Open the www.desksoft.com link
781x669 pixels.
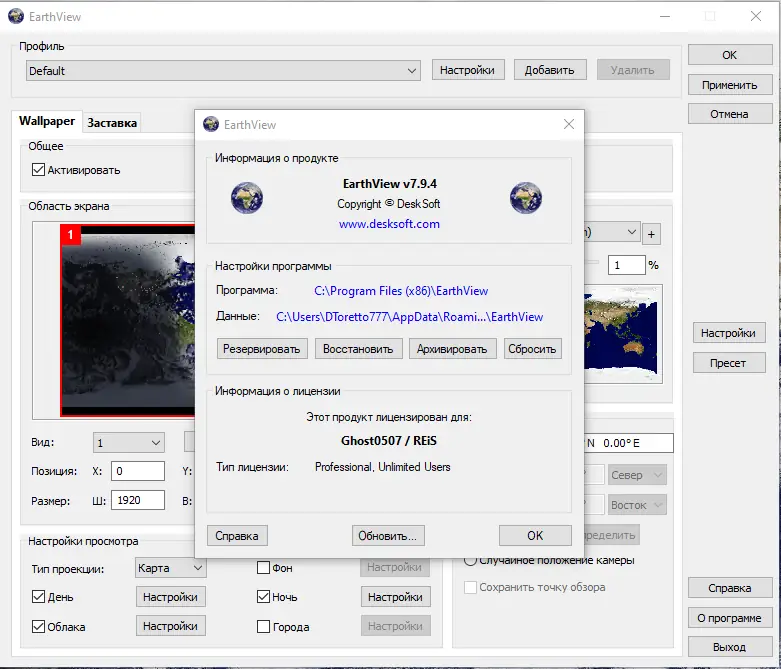click(389, 224)
